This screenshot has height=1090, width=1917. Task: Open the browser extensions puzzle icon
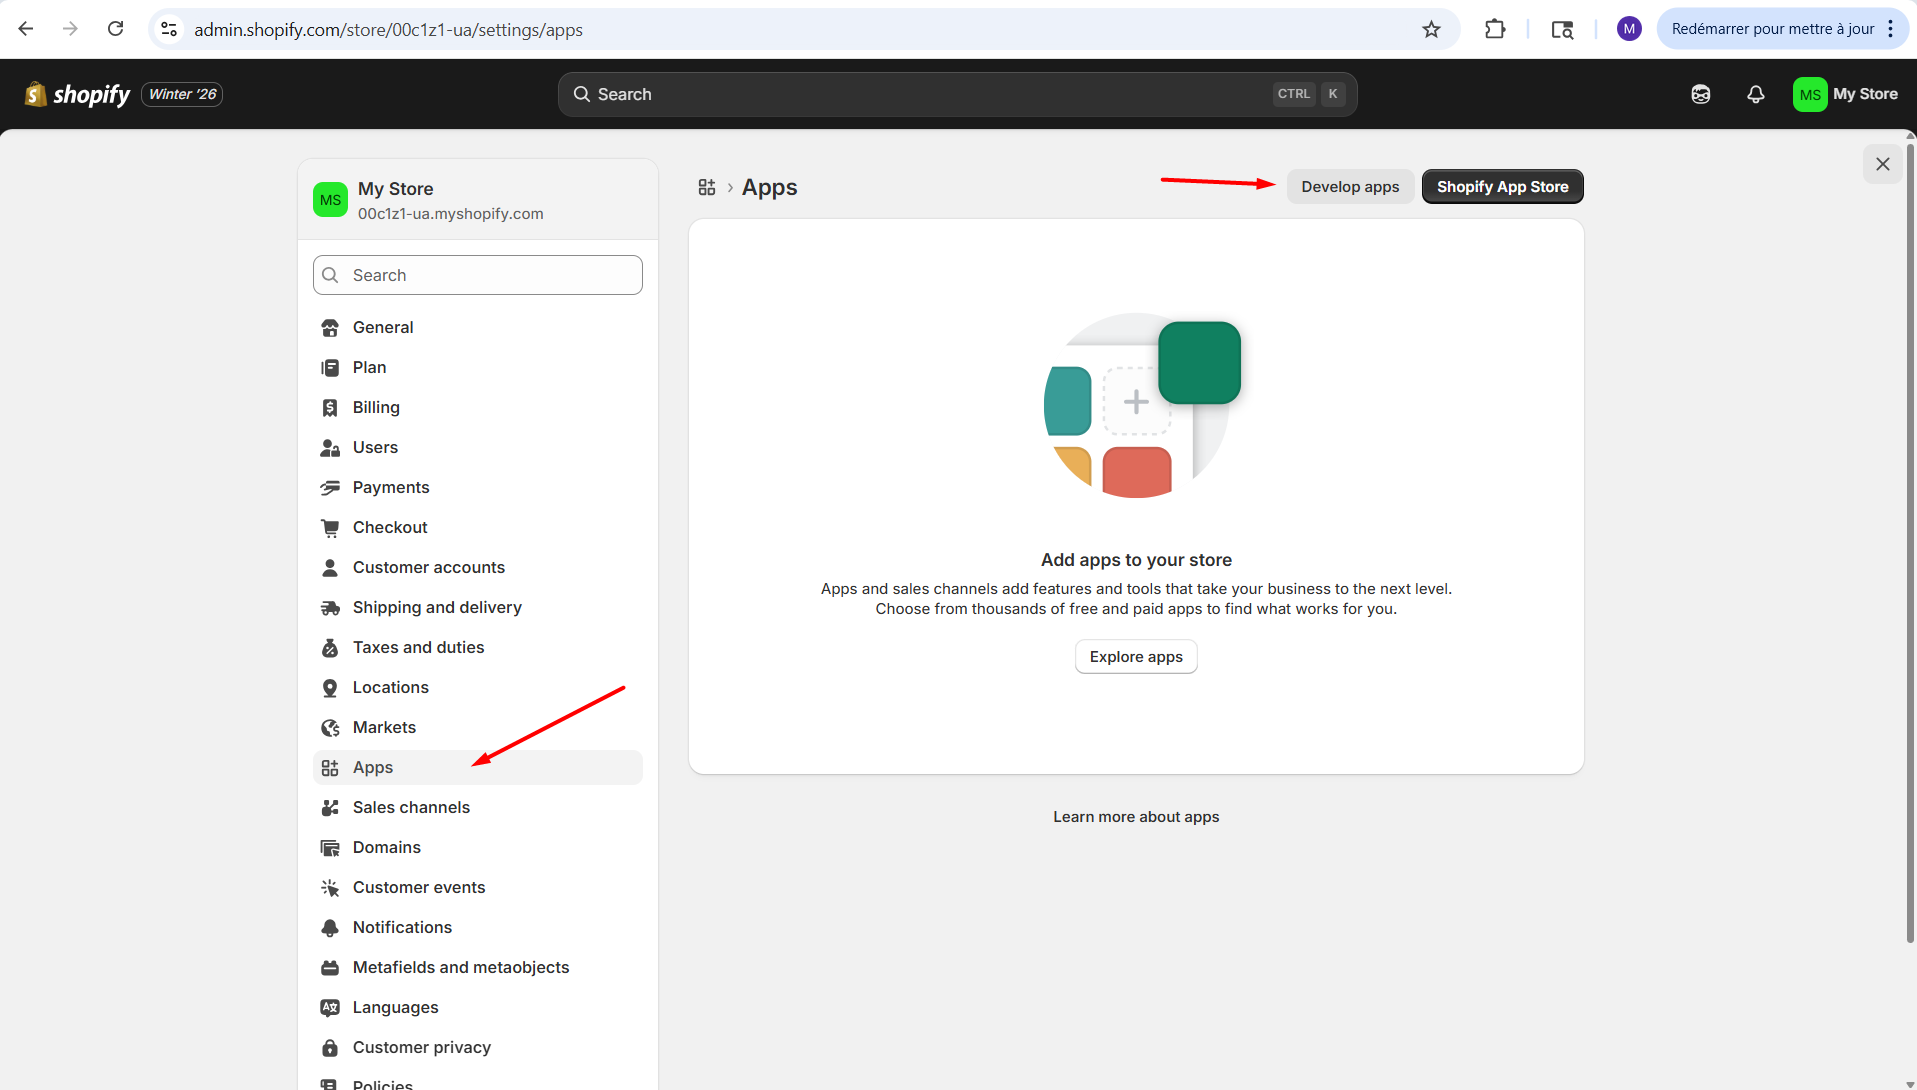(1495, 29)
